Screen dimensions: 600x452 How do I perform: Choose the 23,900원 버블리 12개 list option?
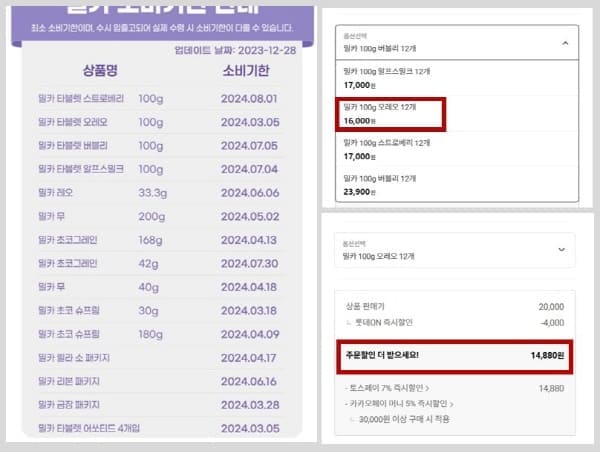(457, 184)
